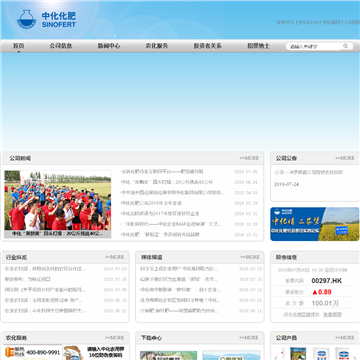Viewport: 360px width, 360px height.
Task: Open the 招贤纳士 menu item
Action: click(x=258, y=46)
